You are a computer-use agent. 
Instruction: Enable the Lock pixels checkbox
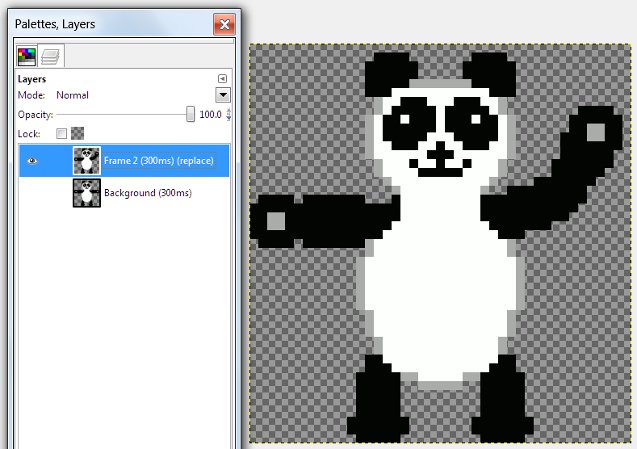tap(61, 133)
